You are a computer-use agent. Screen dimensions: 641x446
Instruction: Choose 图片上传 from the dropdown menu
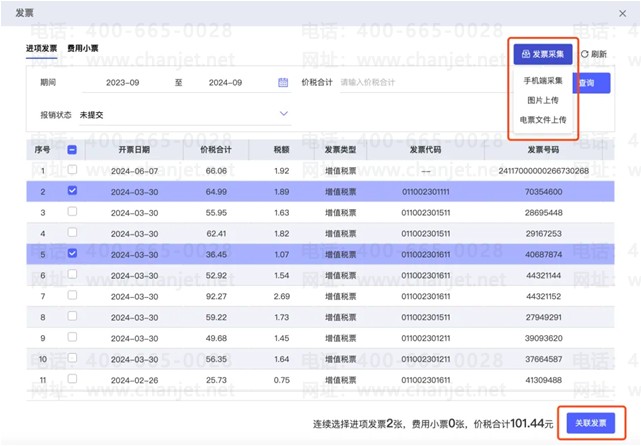[x=543, y=99]
